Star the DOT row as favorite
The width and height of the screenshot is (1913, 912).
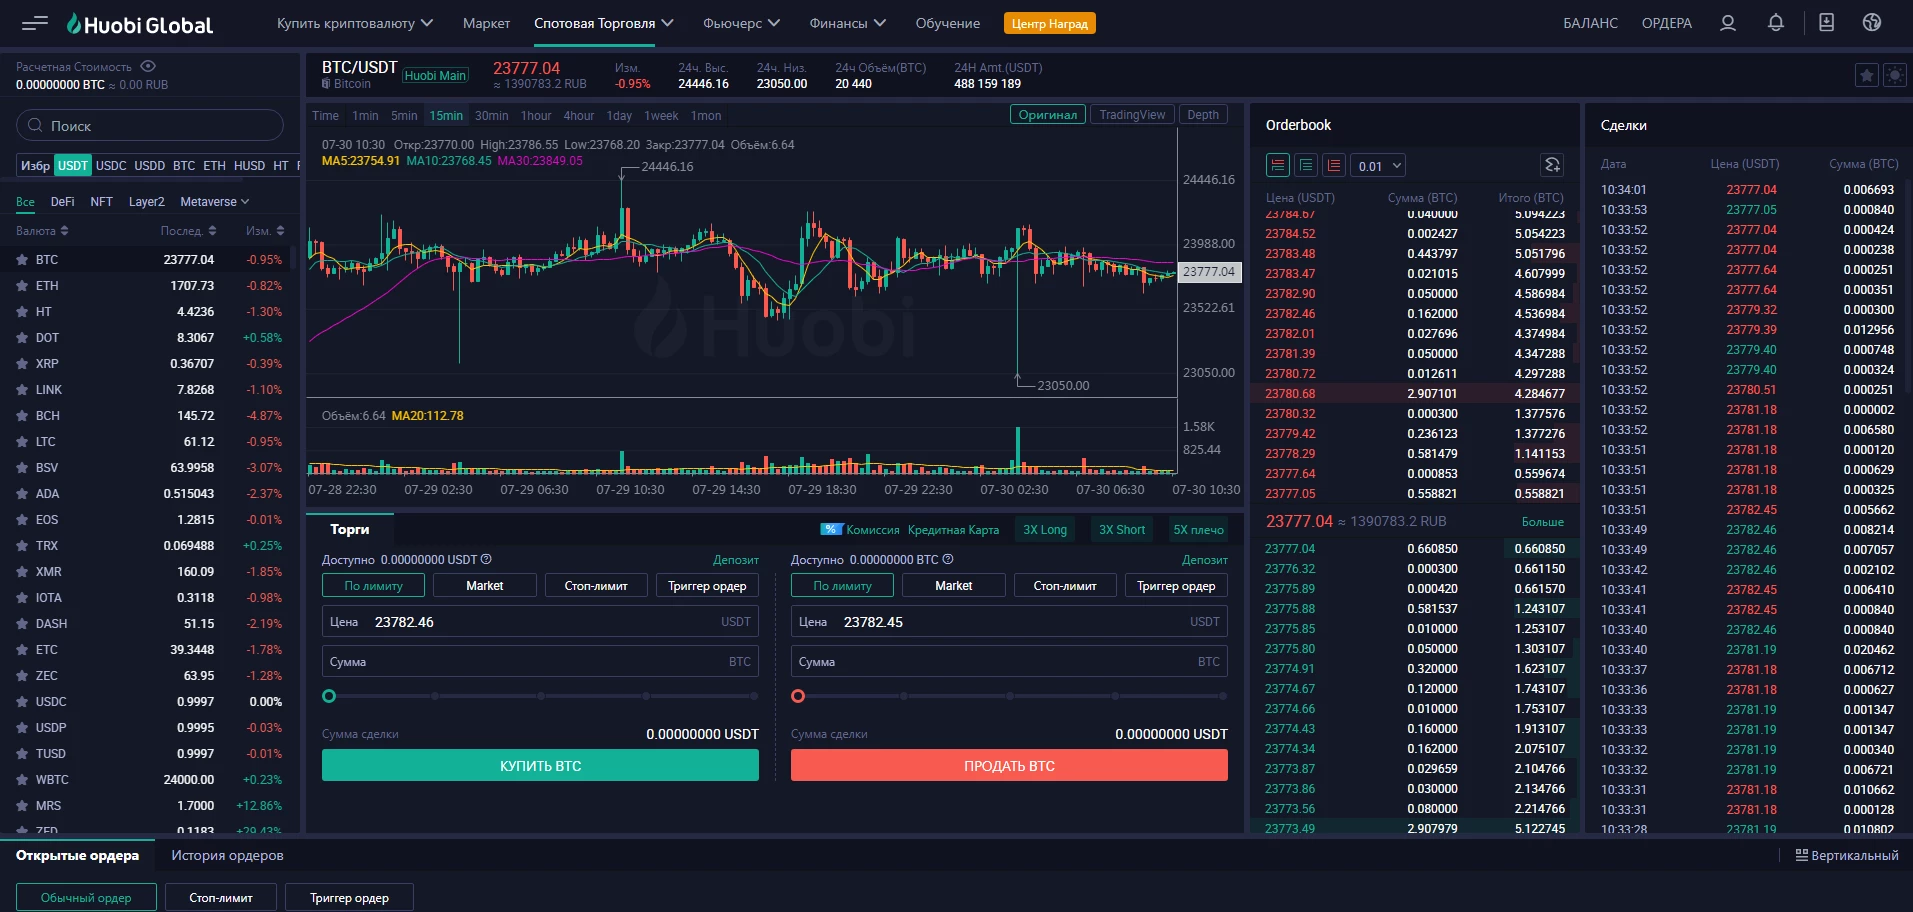point(22,338)
